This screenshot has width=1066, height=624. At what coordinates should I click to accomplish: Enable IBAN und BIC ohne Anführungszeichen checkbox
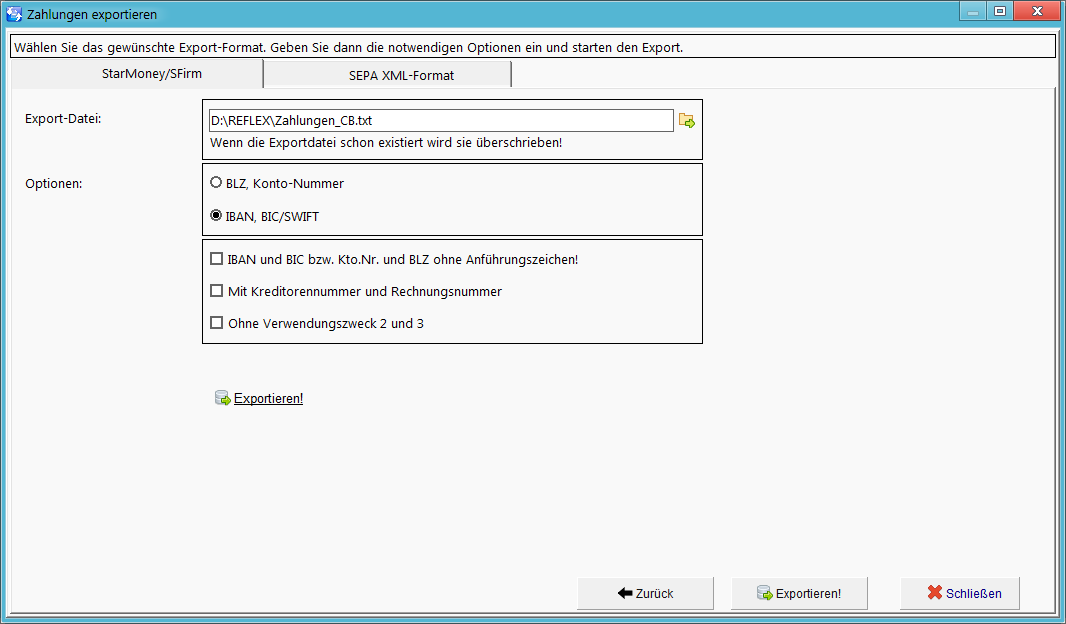pyautogui.click(x=216, y=258)
